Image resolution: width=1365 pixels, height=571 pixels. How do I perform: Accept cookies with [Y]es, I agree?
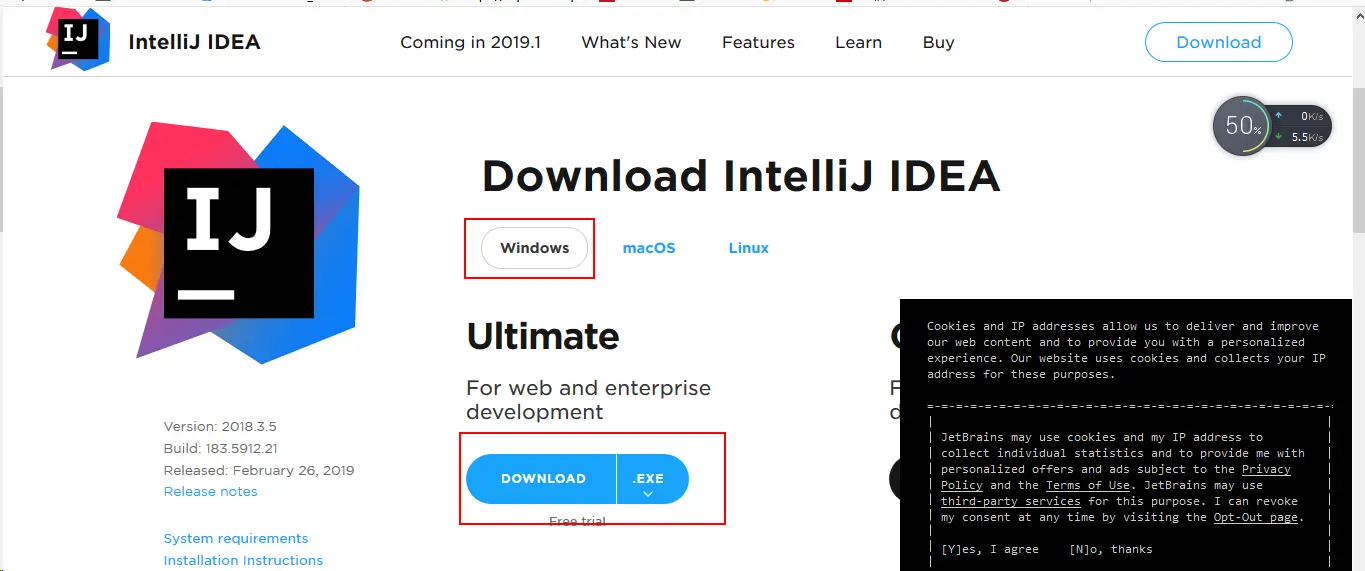point(989,549)
